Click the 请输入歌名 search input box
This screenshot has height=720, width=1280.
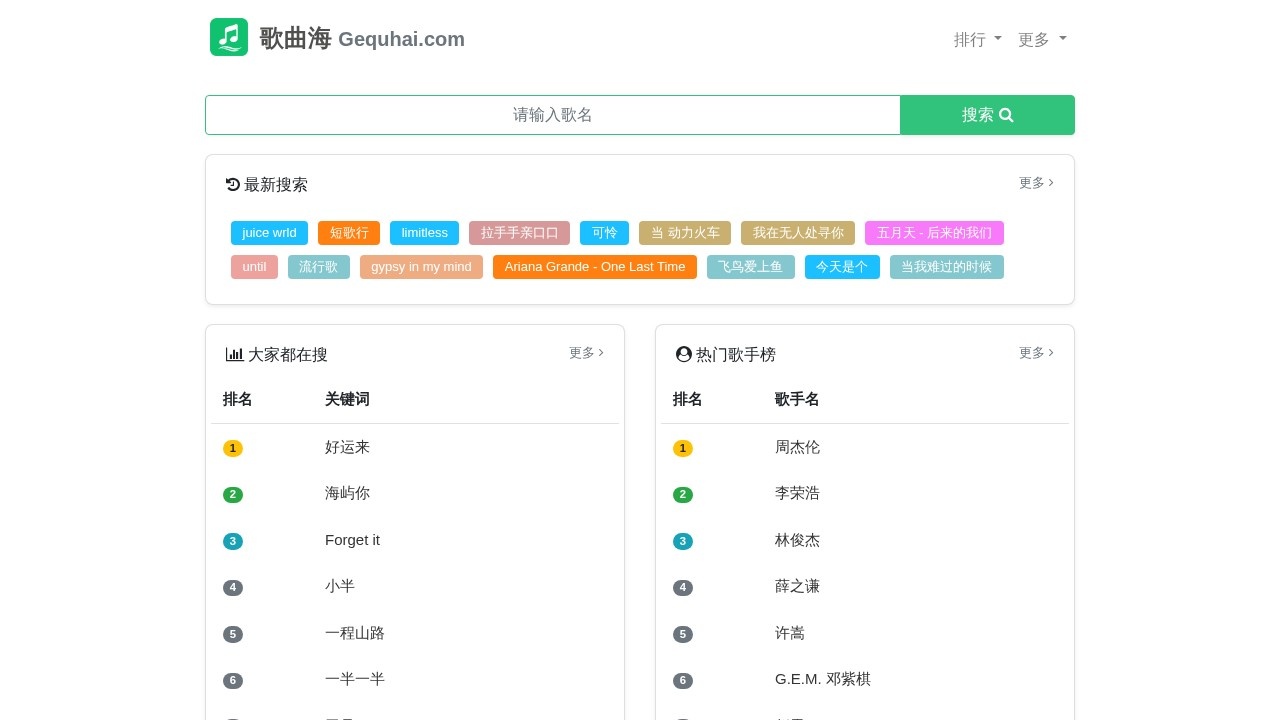pos(553,115)
